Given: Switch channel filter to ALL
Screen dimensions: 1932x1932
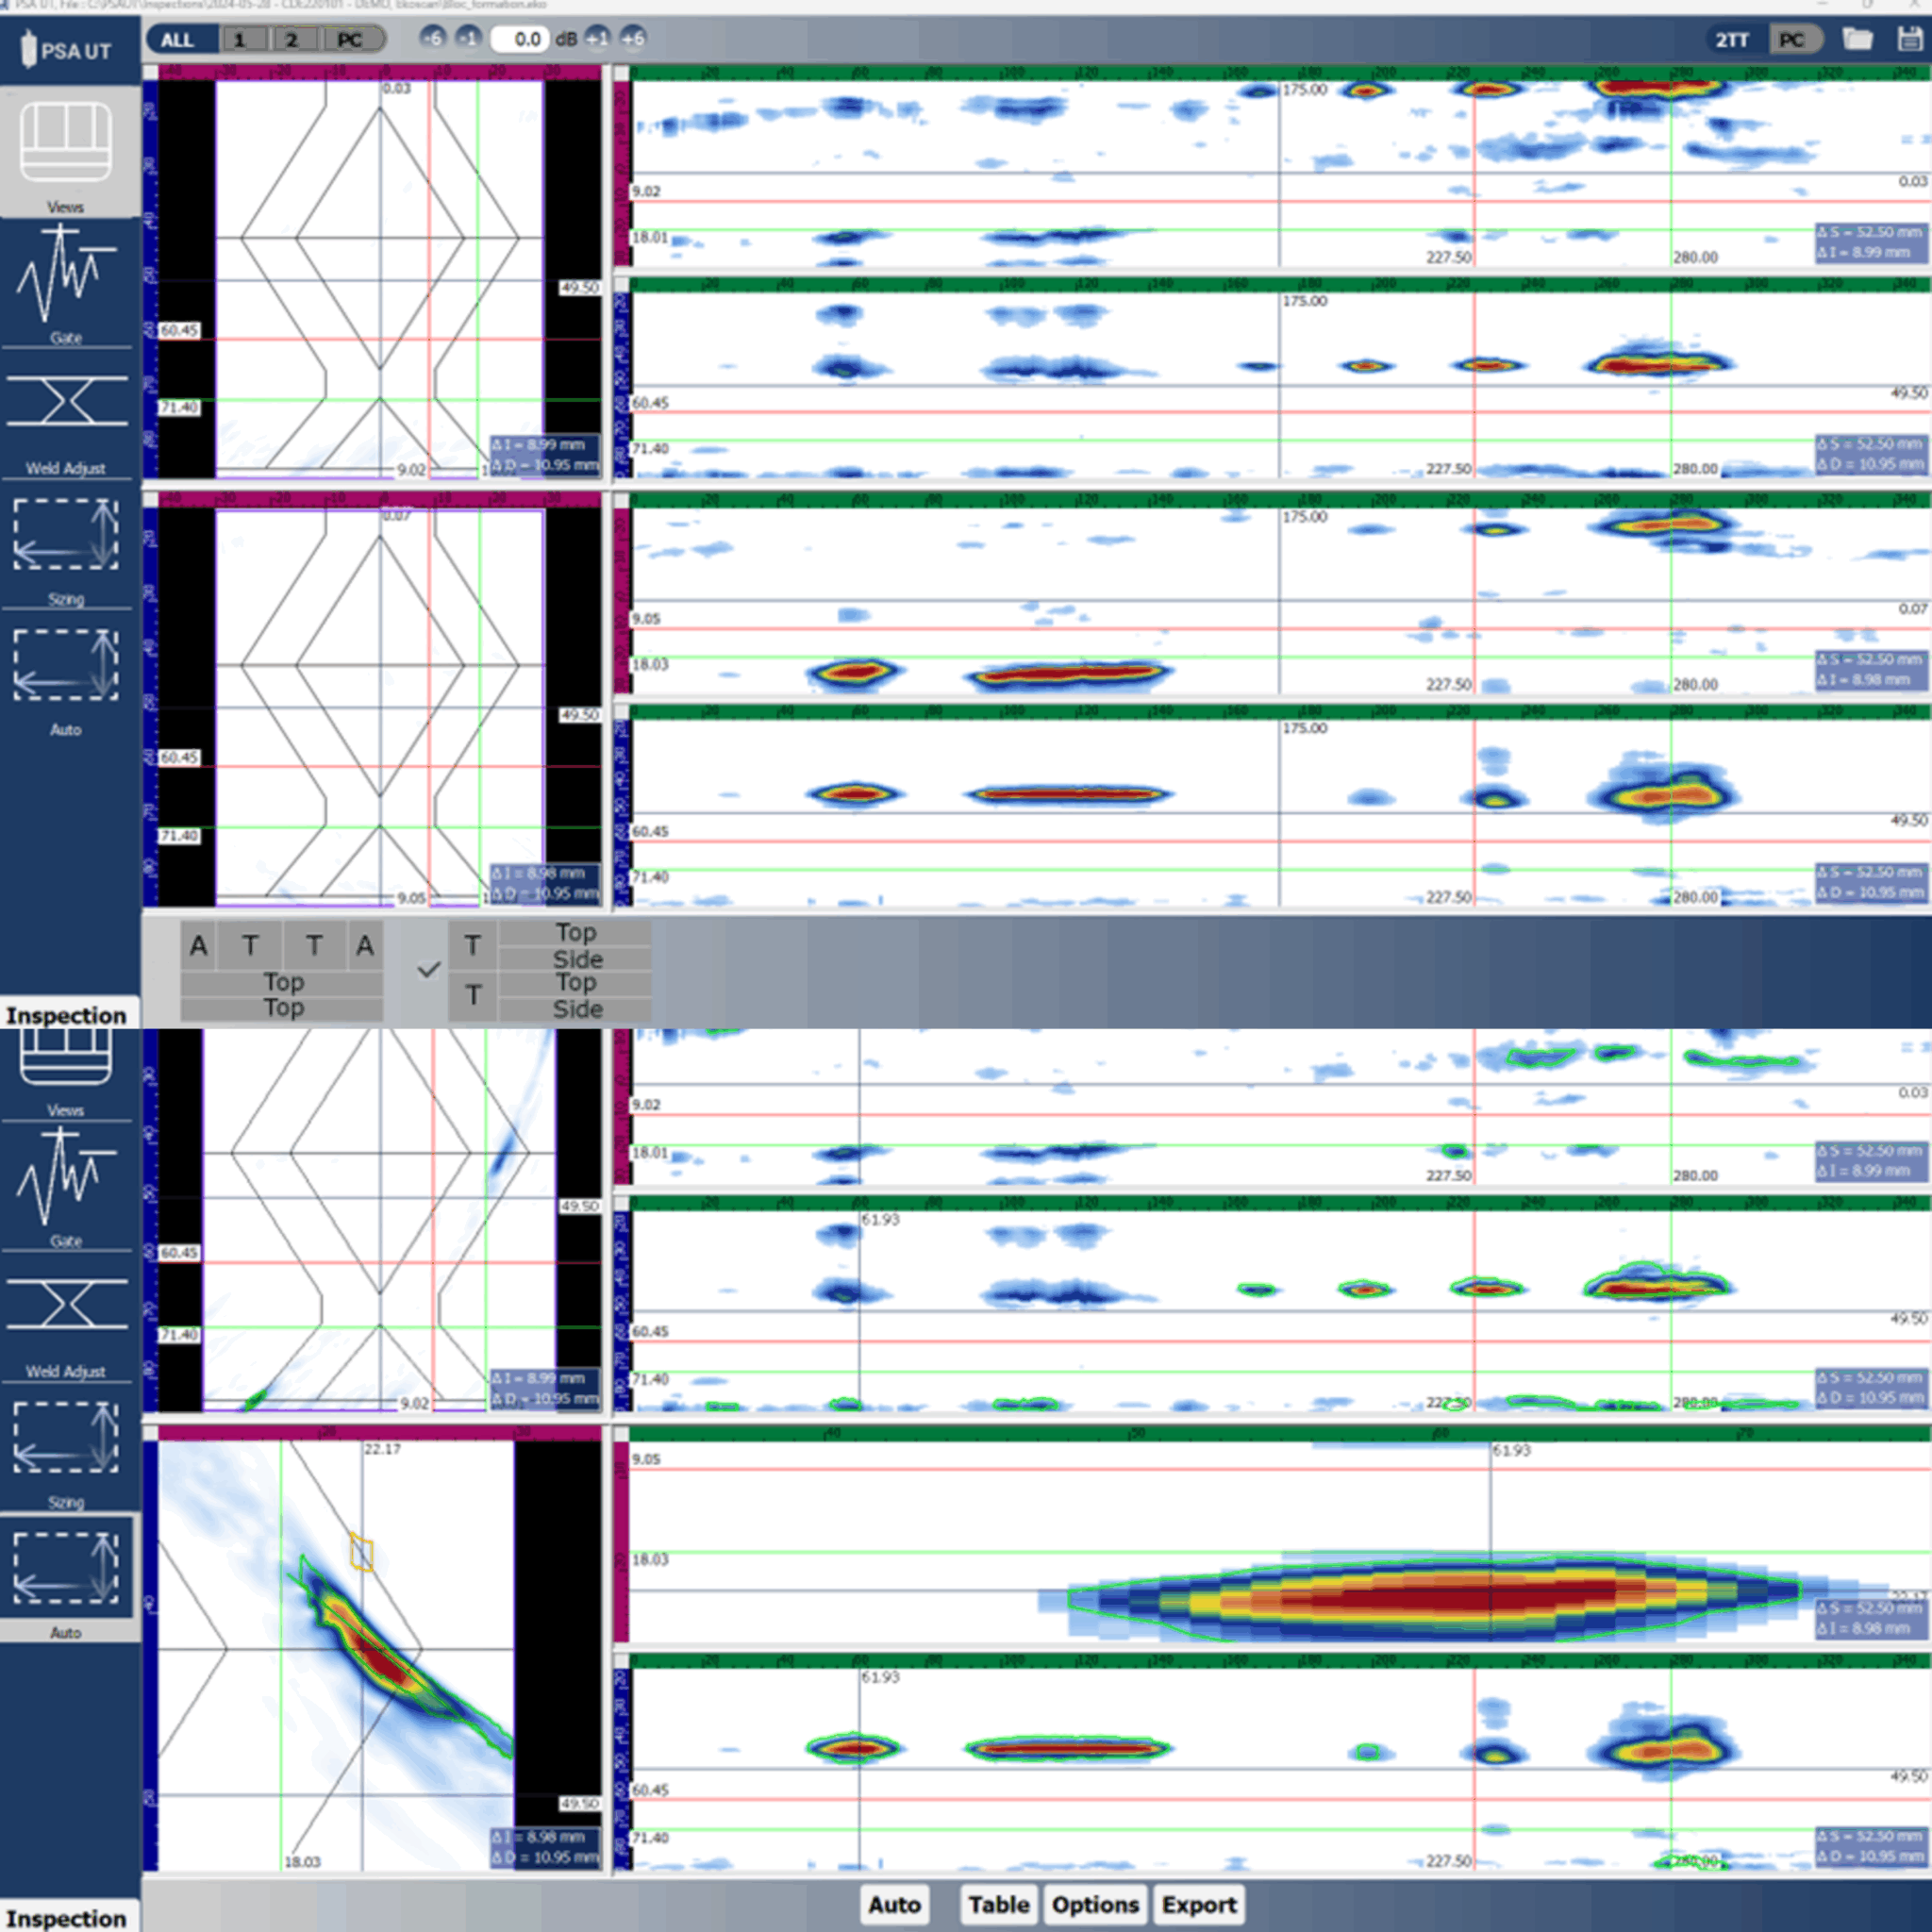Looking at the screenshot, I should 178,40.
